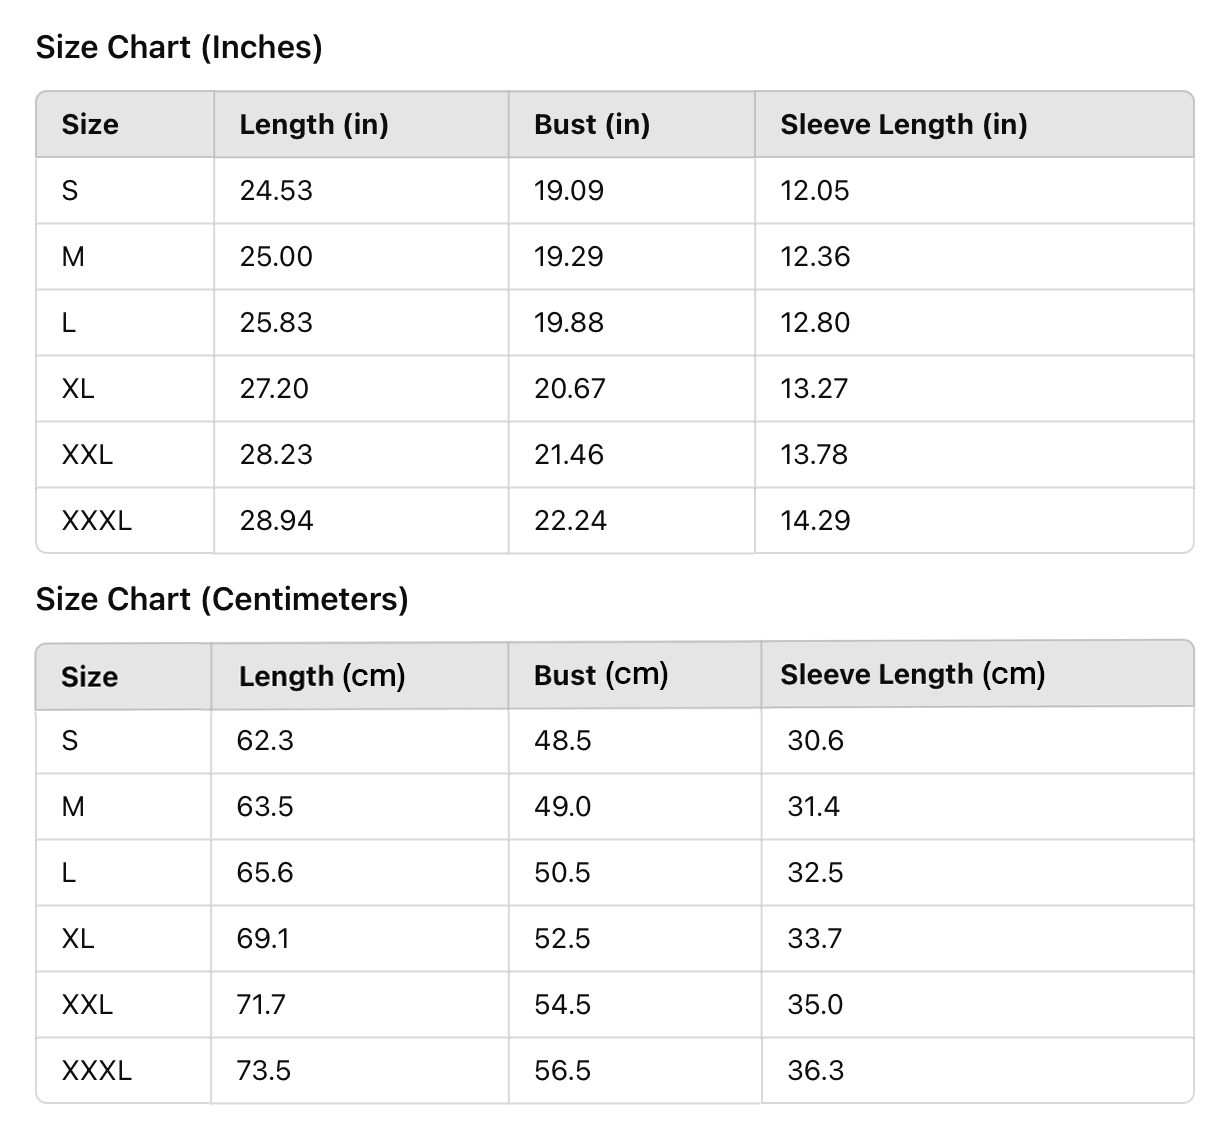1231x1140 pixels.
Task: Select the 14.29 sleeve length for XXXL
Action: pyautogui.click(x=815, y=520)
